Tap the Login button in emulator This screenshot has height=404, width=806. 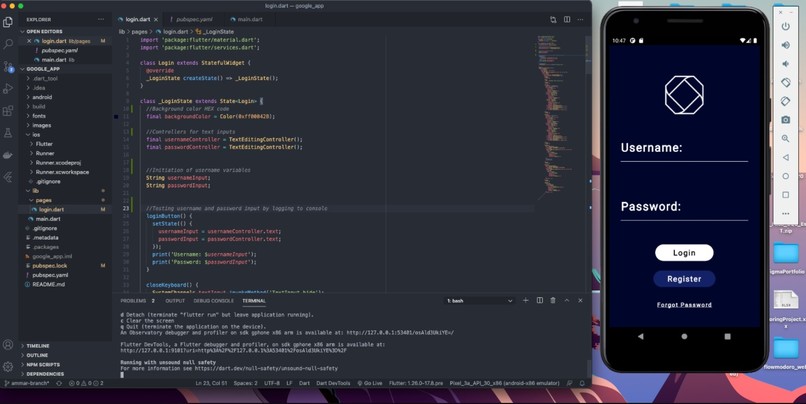click(684, 253)
